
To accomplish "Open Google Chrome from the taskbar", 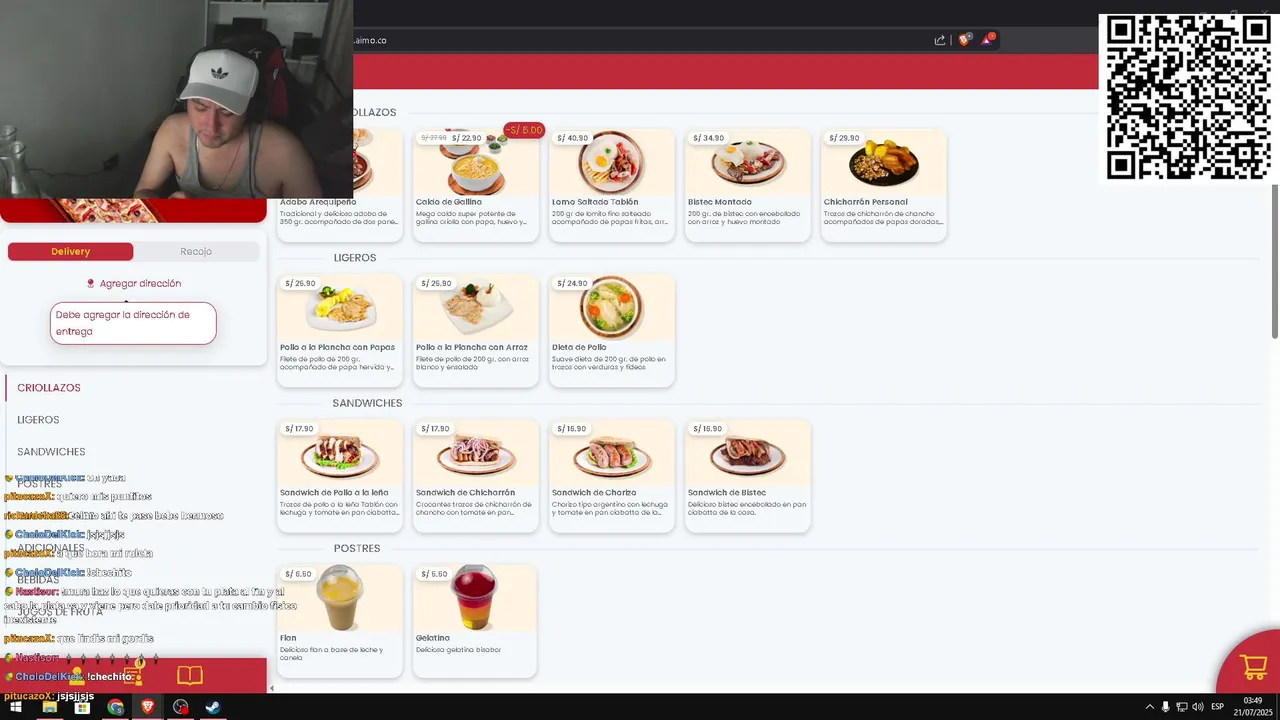I will click(115, 707).
